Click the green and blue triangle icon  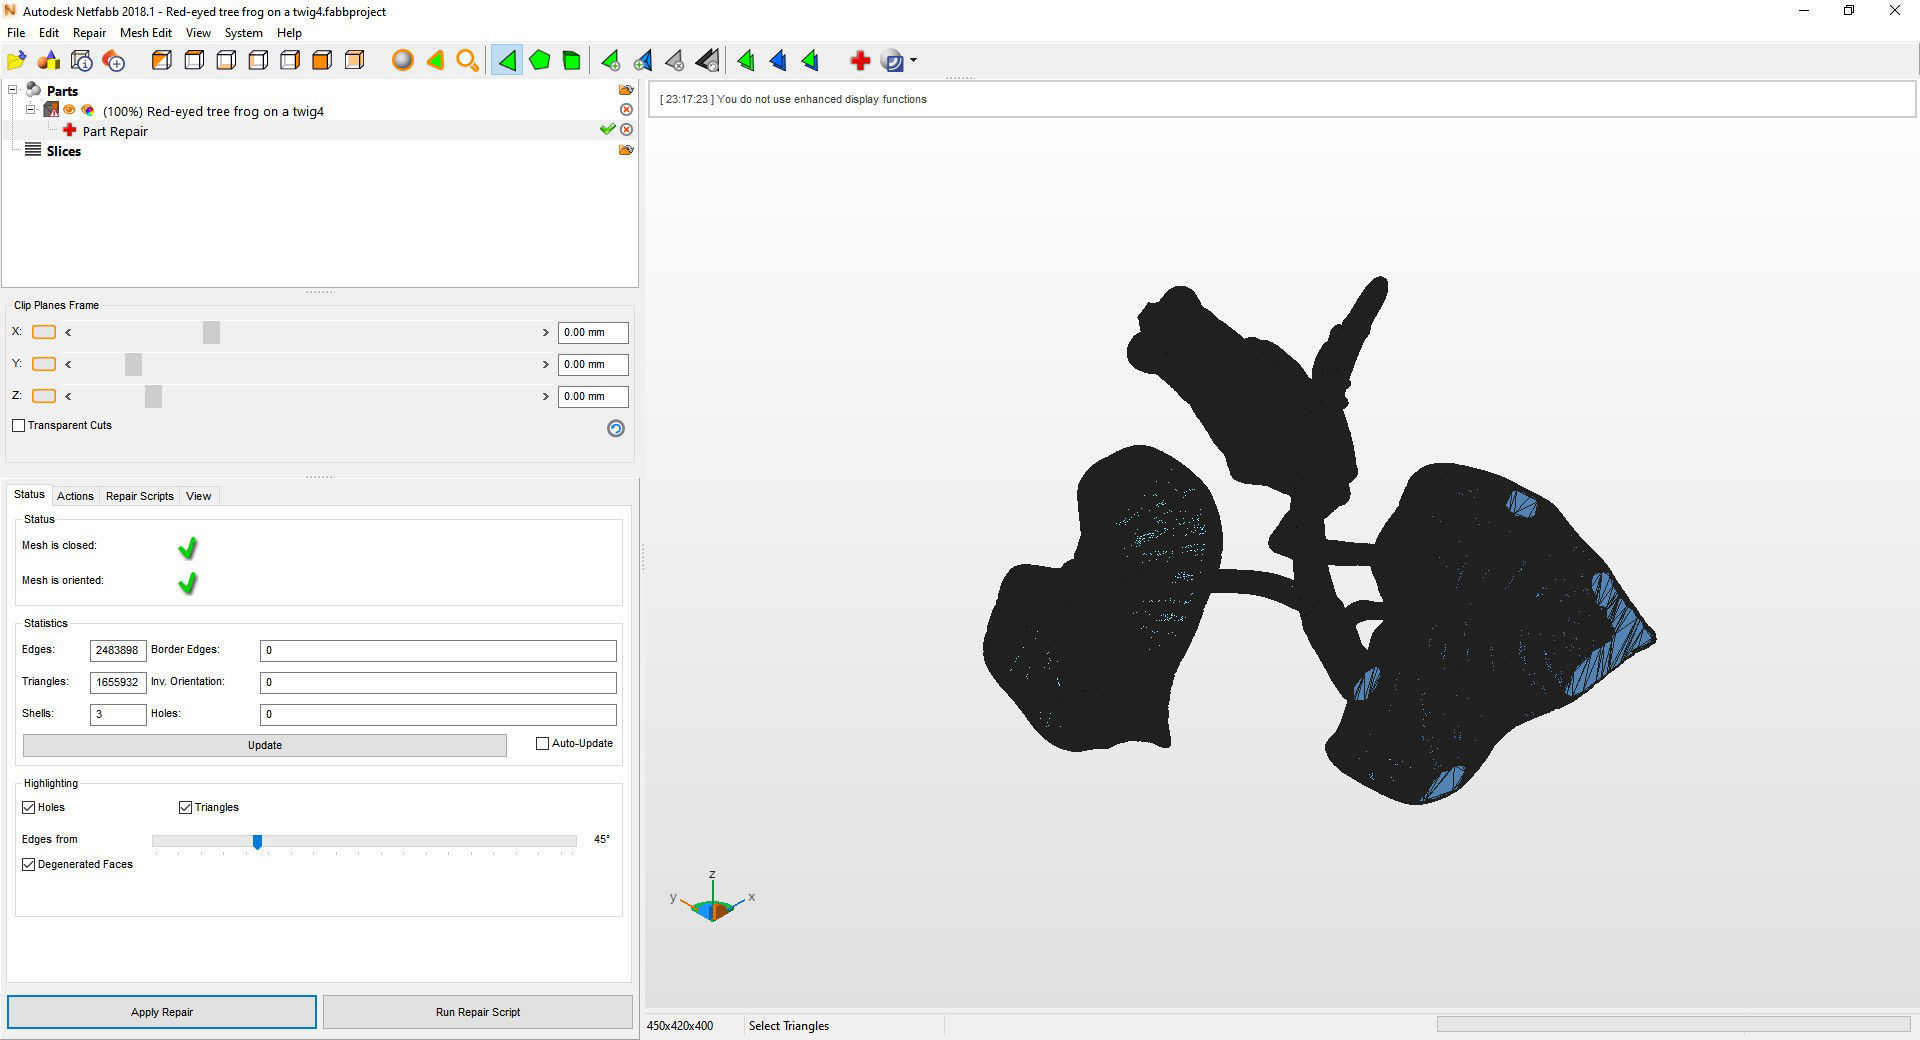[810, 61]
